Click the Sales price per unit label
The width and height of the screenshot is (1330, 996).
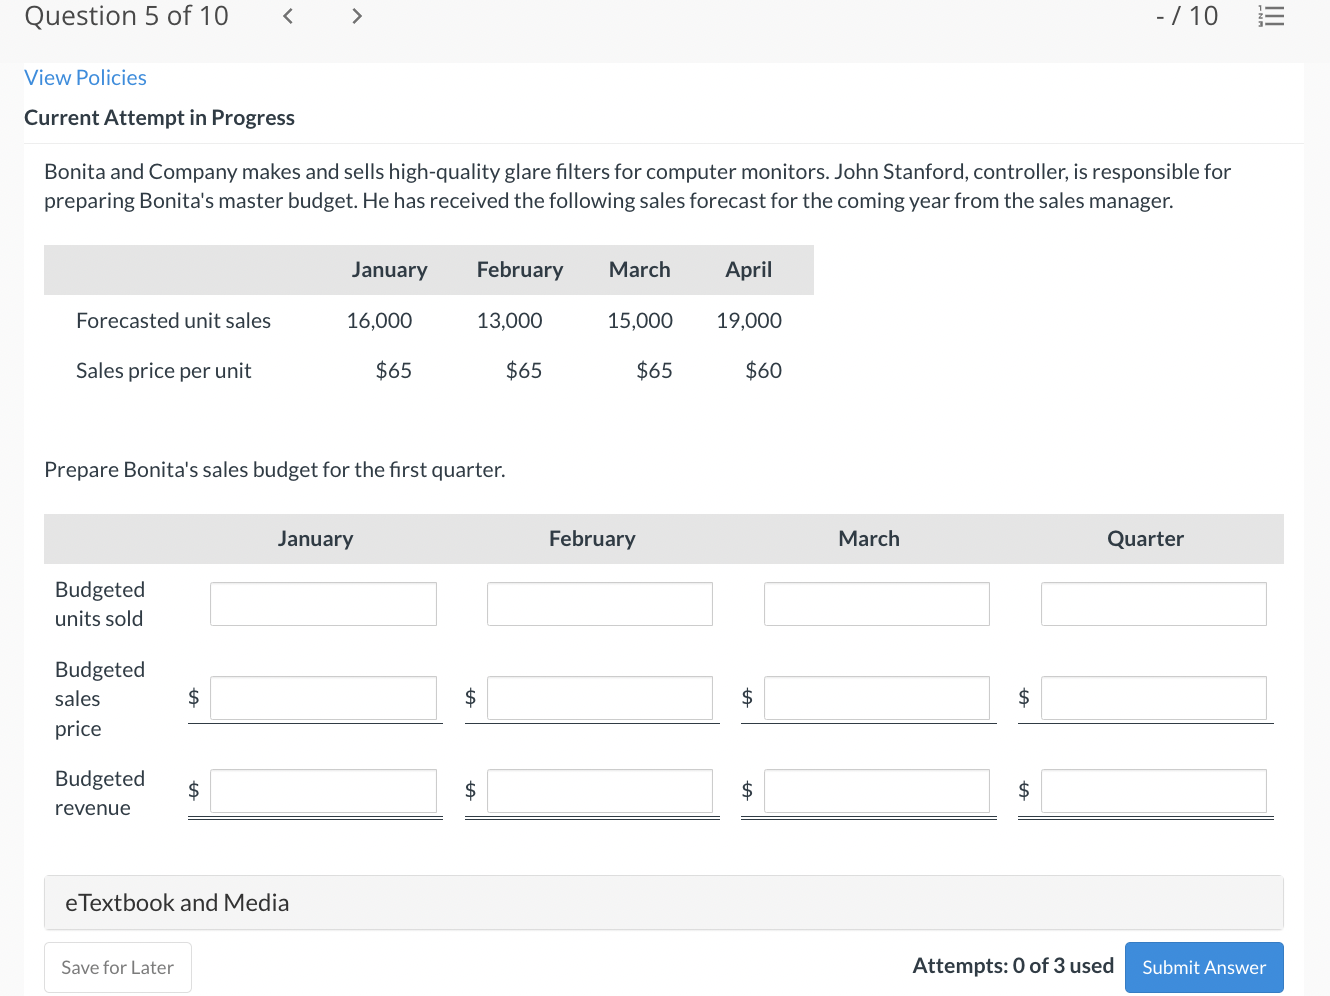(x=163, y=371)
